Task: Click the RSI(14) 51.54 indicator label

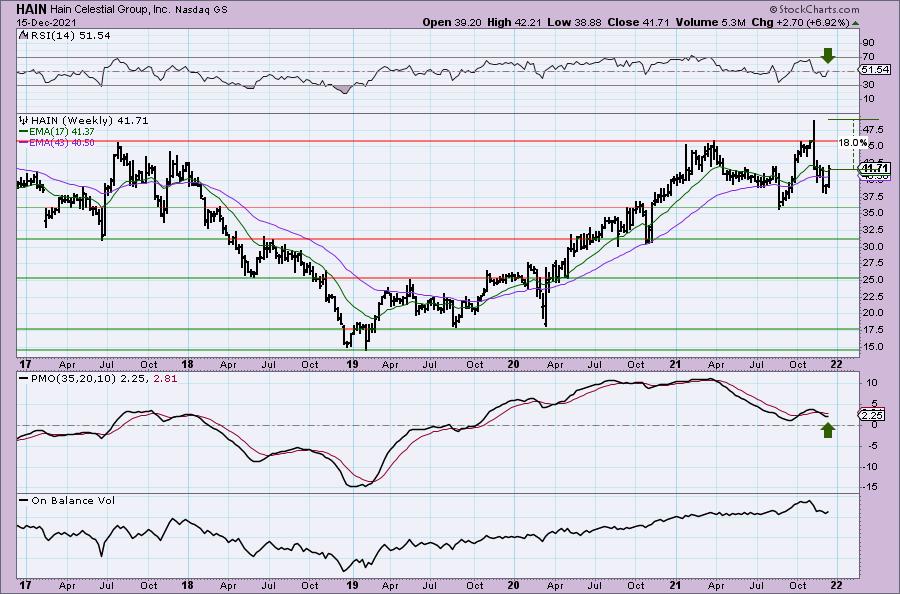Action: pos(69,36)
